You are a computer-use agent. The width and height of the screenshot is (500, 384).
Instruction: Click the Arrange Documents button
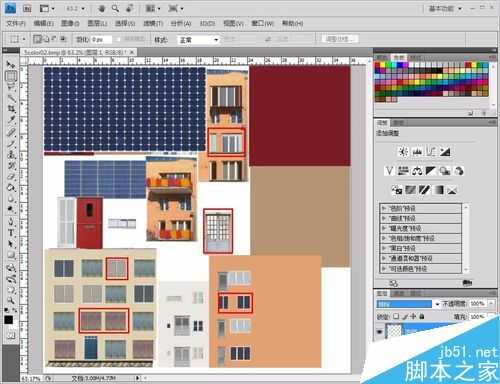tap(152, 8)
